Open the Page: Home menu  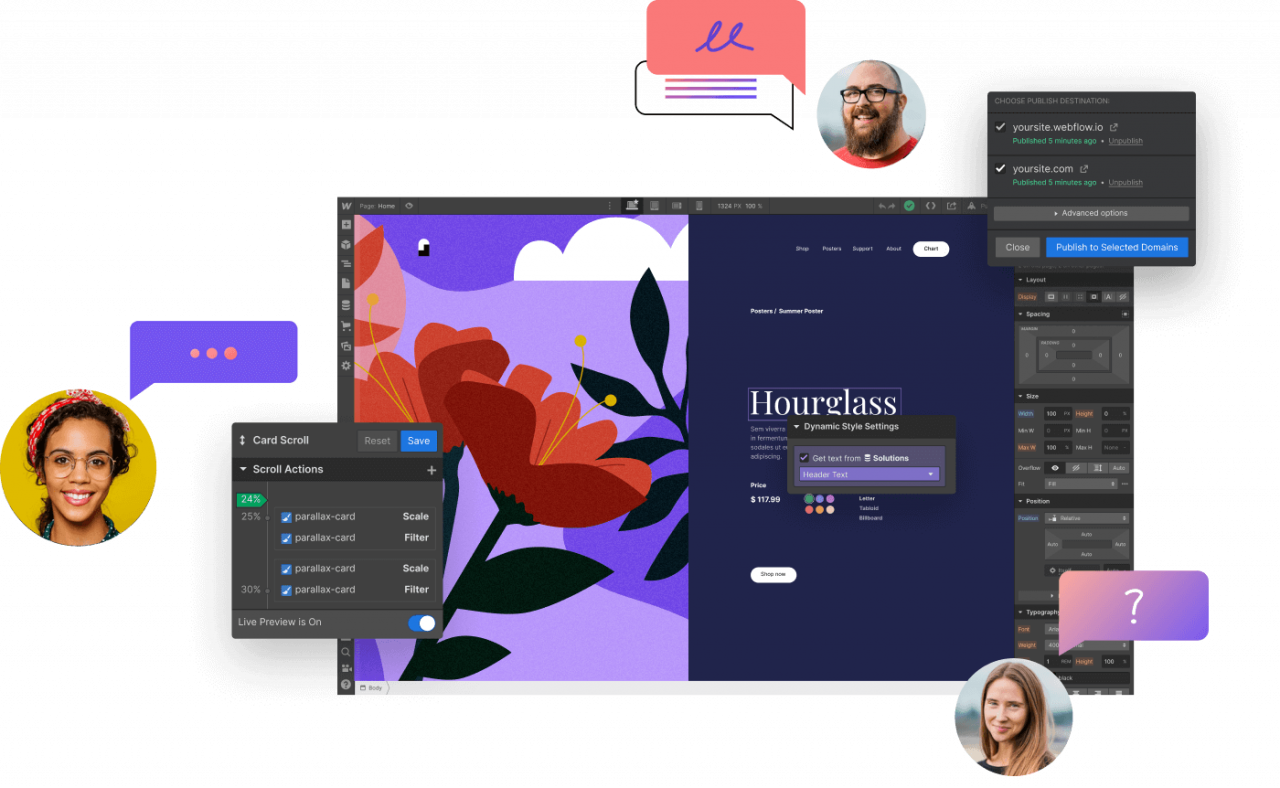[380, 205]
